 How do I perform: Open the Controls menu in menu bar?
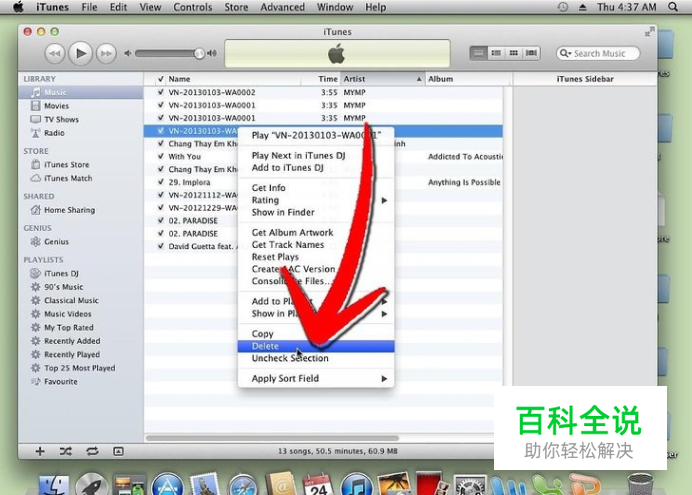192,7
